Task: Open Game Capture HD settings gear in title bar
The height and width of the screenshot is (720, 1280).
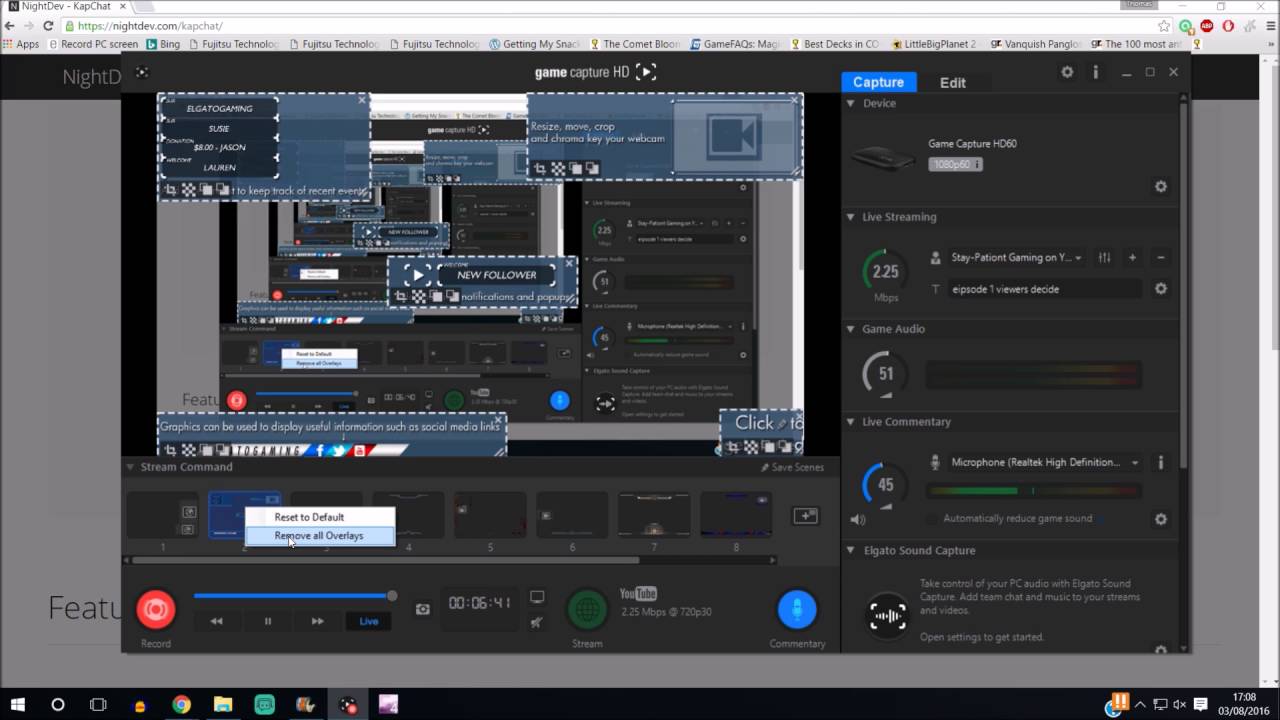Action: [x=1067, y=72]
